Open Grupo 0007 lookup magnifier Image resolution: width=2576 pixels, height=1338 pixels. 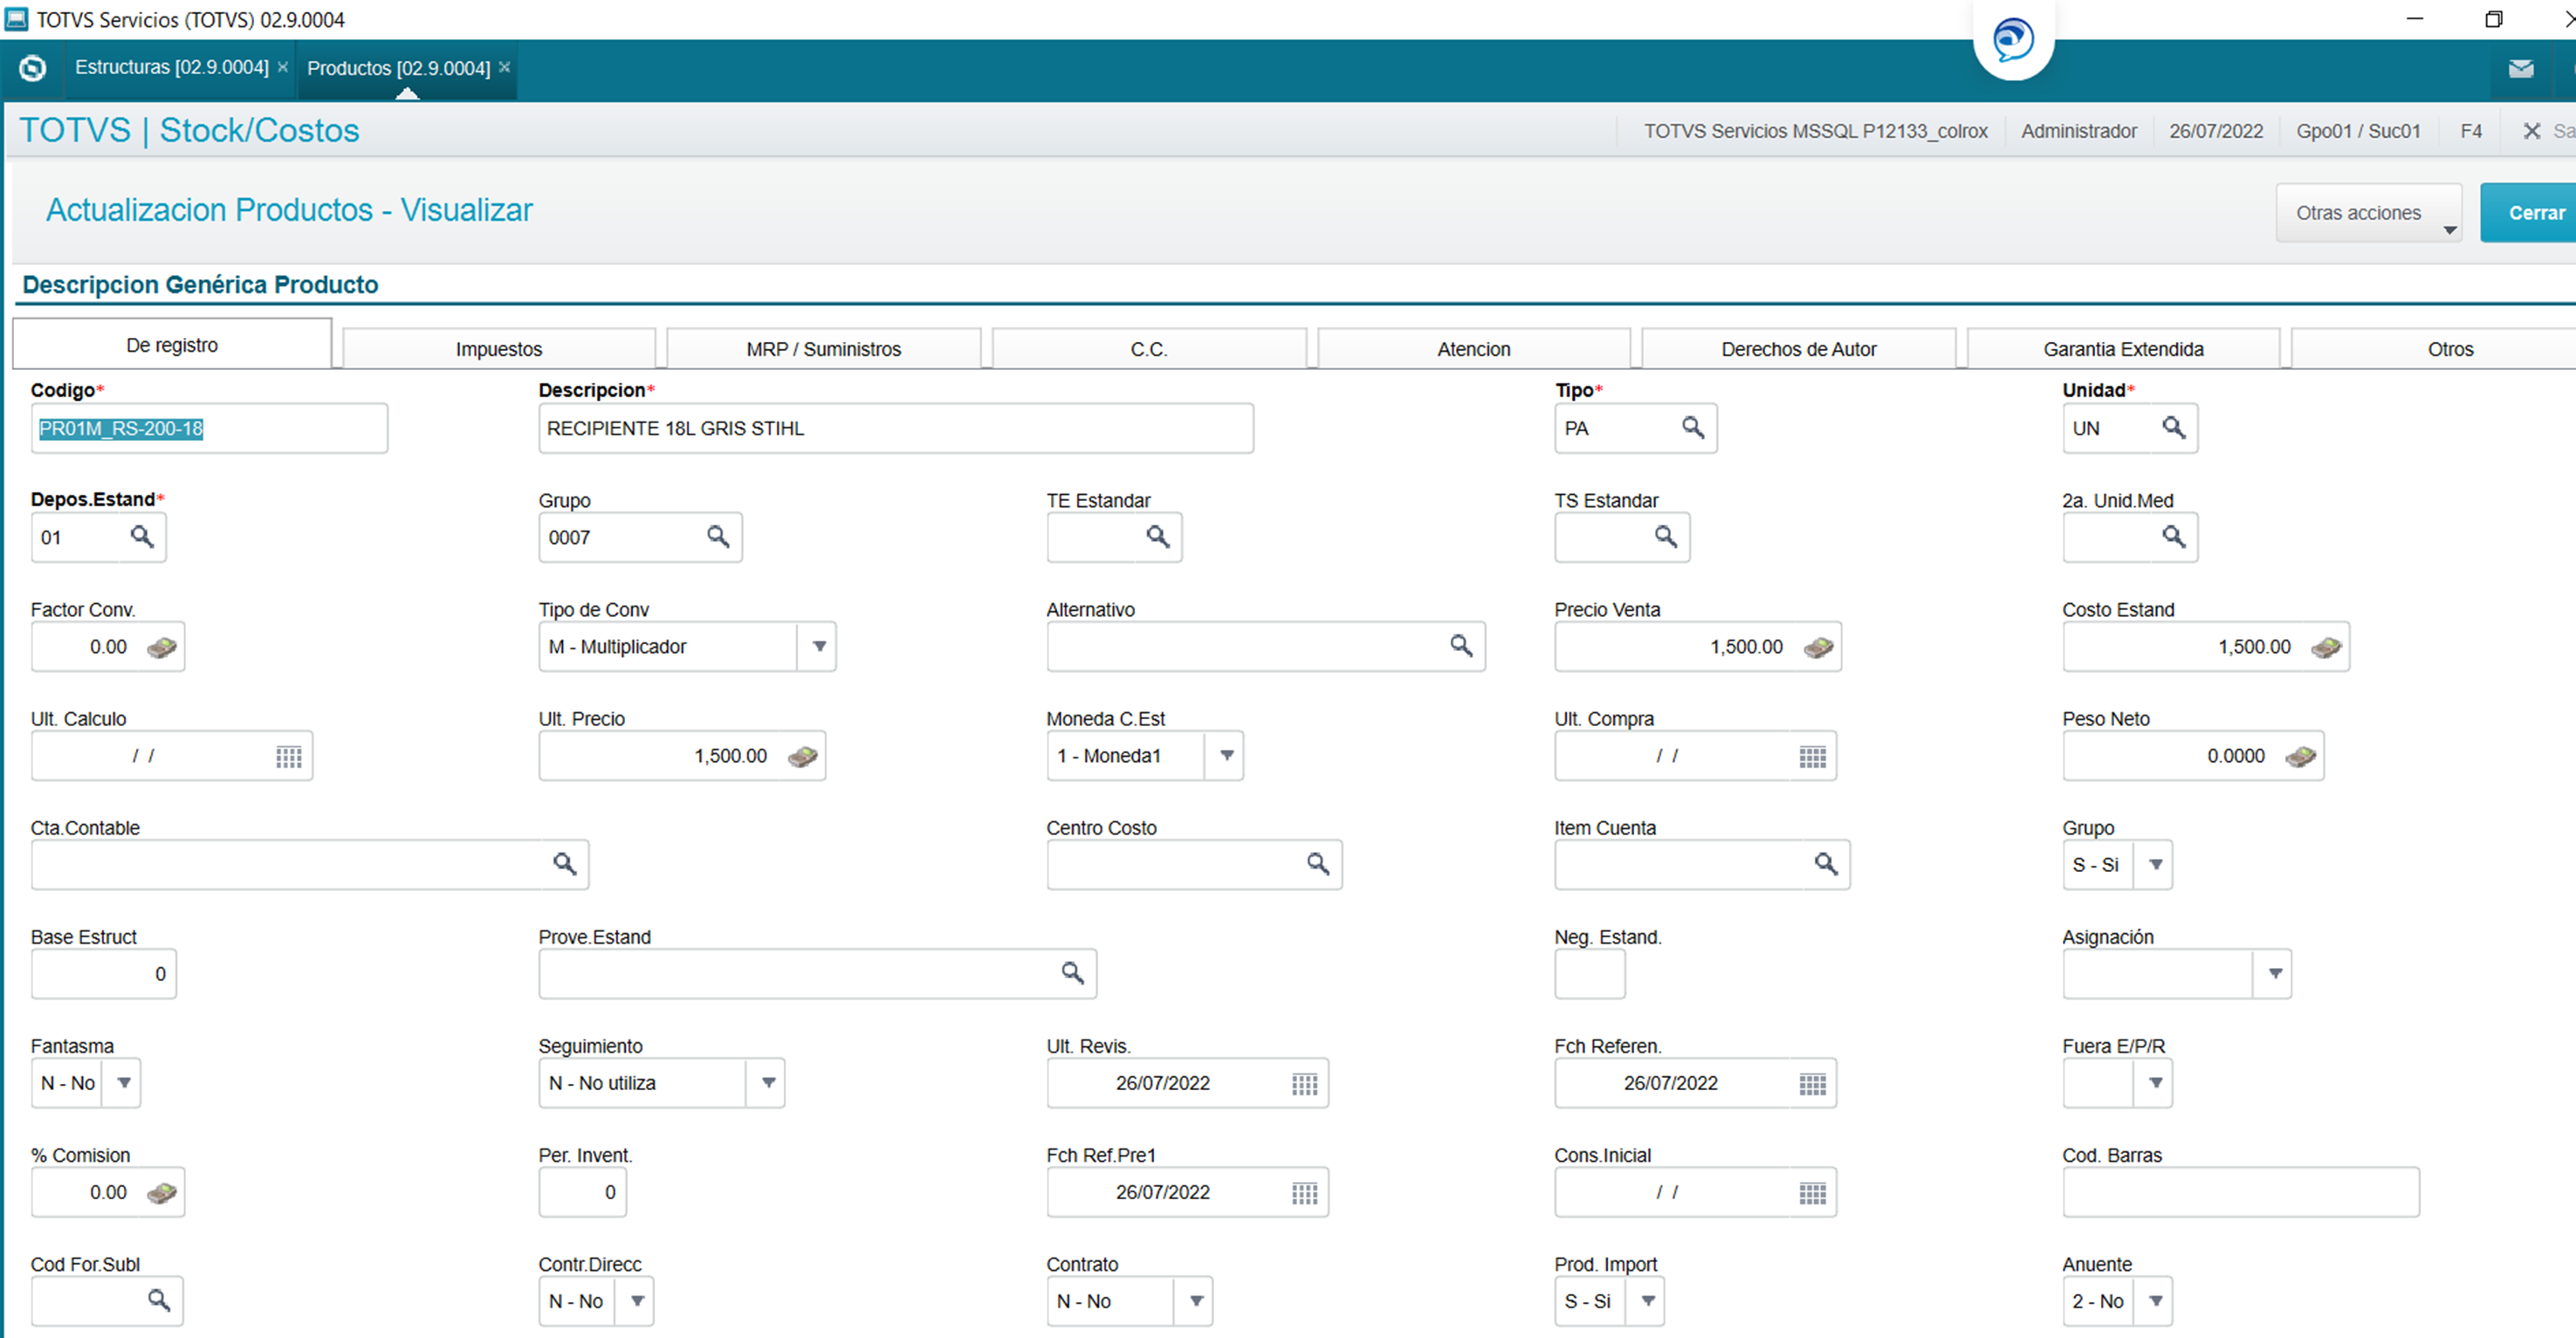click(718, 537)
